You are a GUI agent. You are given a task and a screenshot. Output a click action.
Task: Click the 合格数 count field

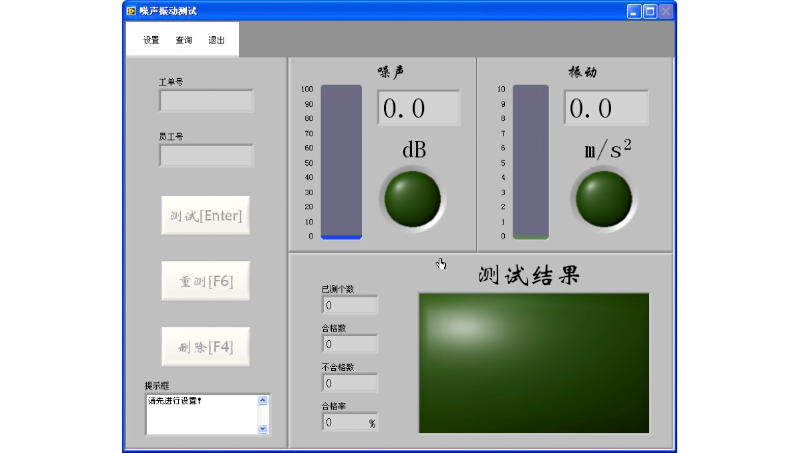[x=350, y=344]
